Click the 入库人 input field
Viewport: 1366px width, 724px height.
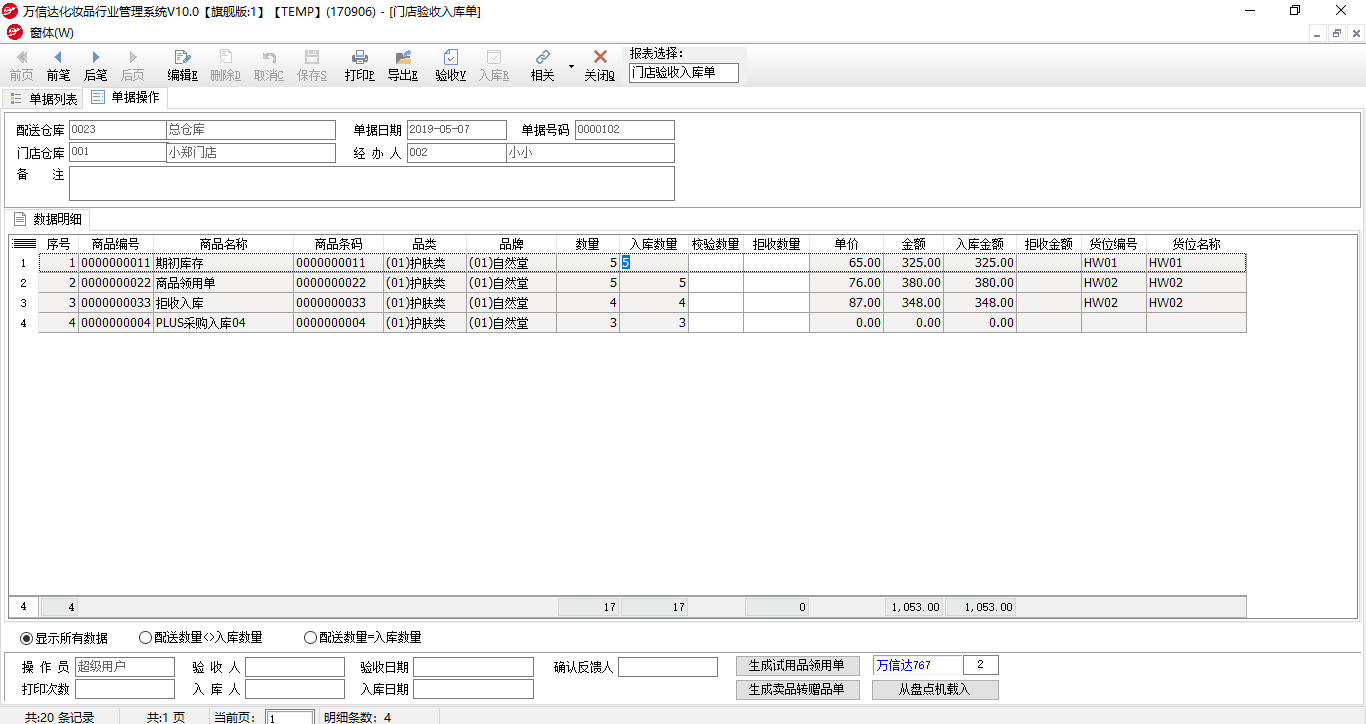pyautogui.click(x=295, y=689)
